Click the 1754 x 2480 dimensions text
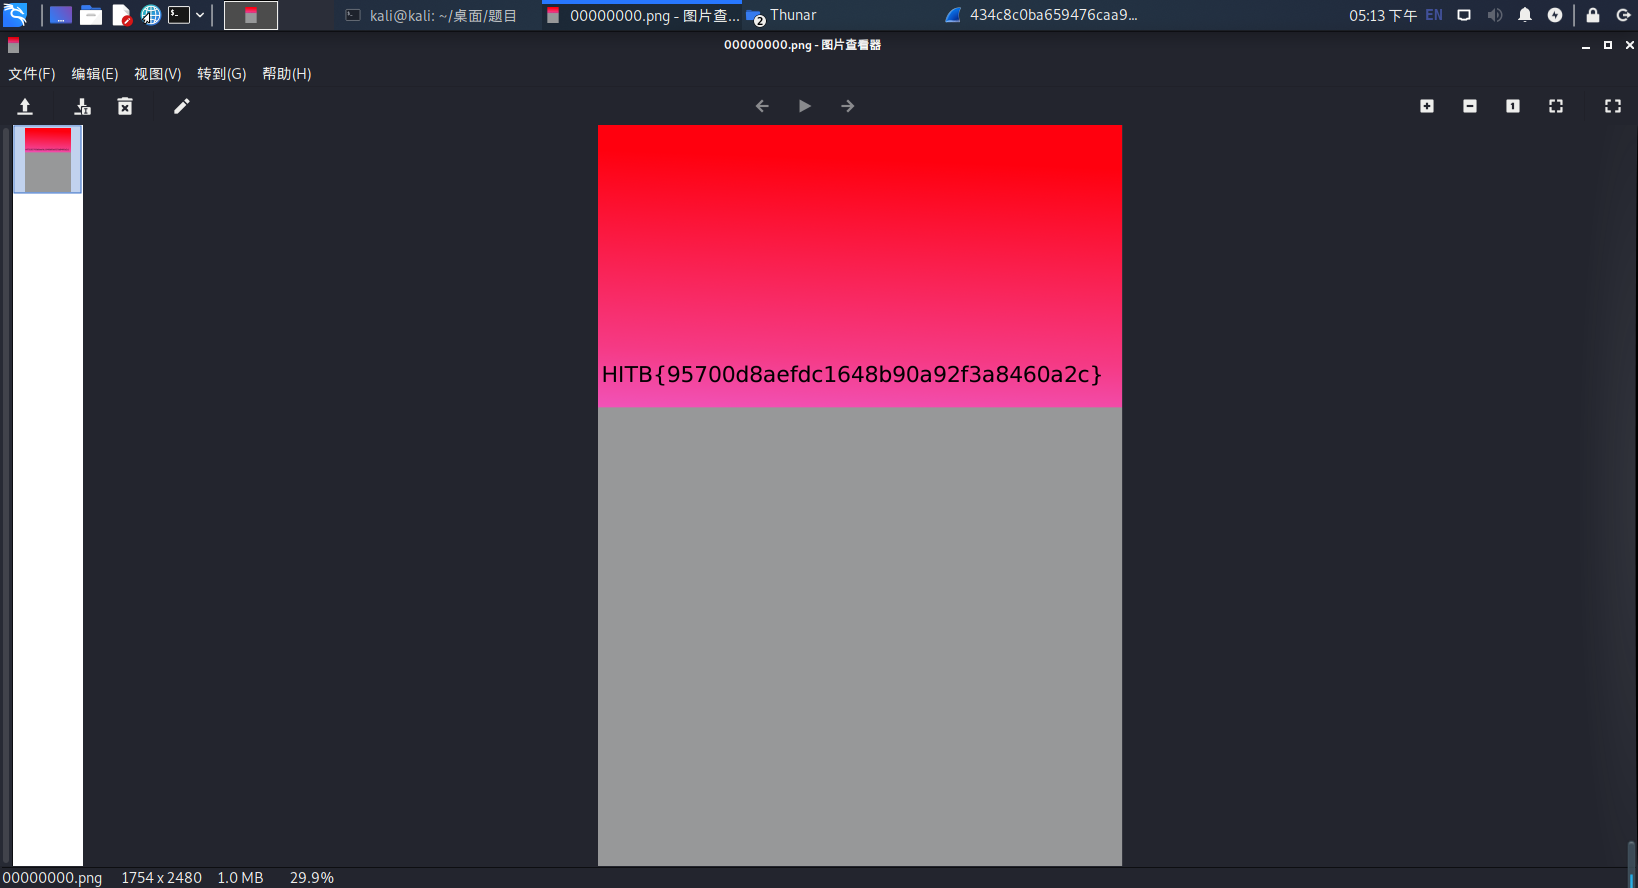Screen dimensions: 1638x888 pos(162,878)
